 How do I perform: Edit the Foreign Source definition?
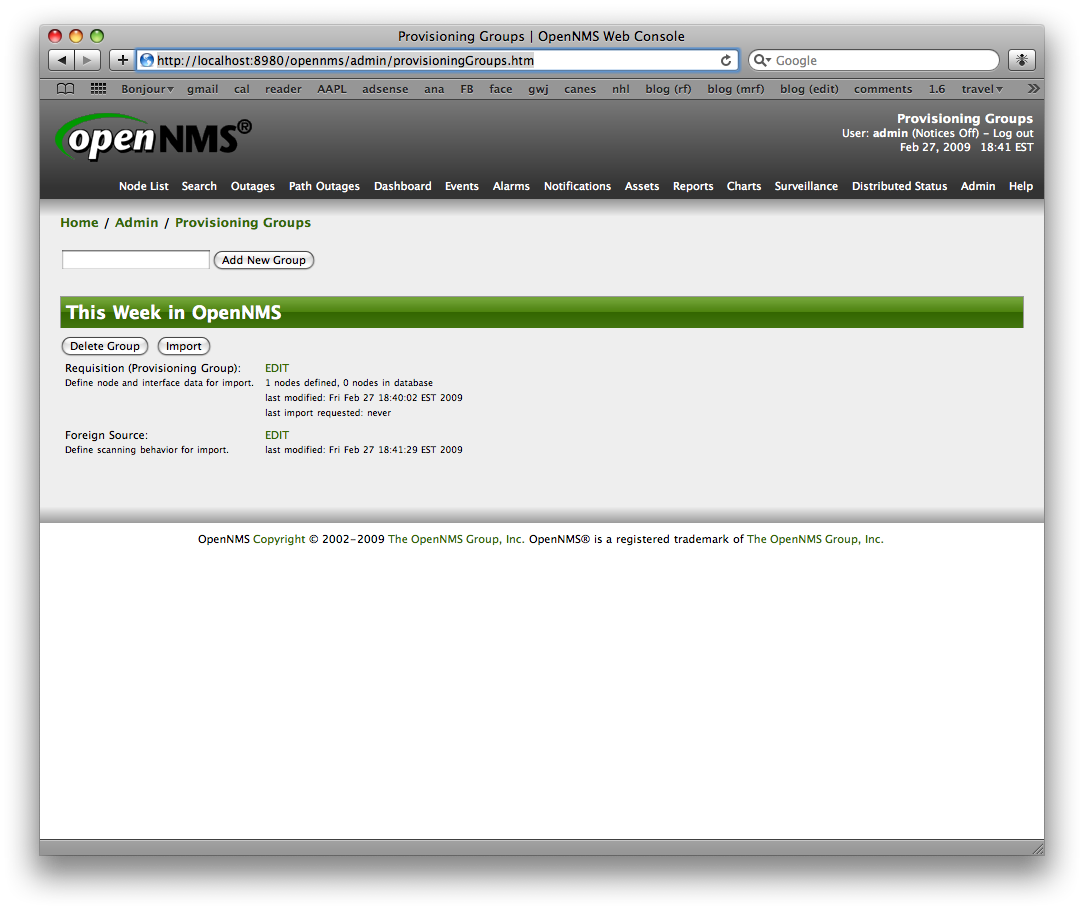[277, 435]
